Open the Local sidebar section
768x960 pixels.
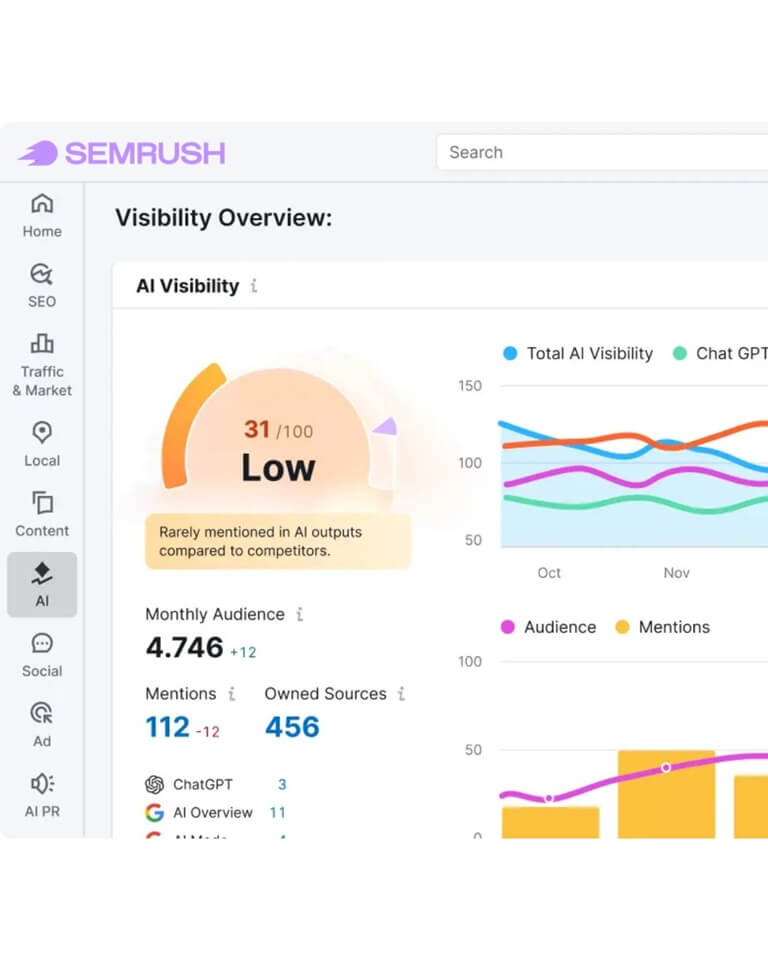(42, 444)
